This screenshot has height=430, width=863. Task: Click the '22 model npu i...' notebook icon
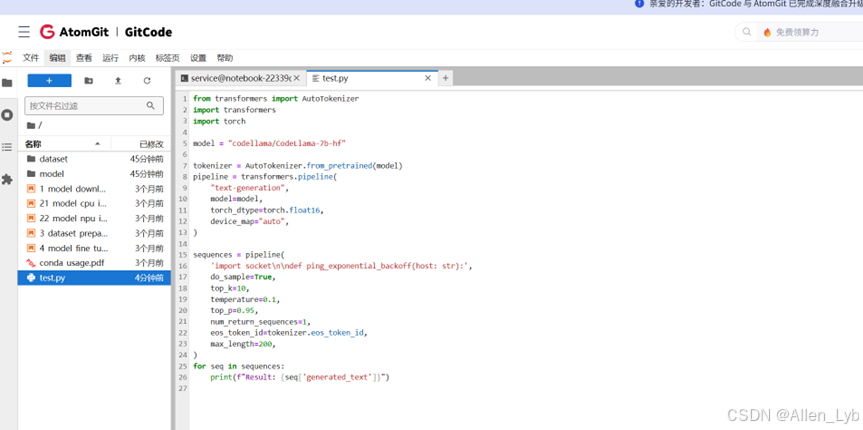31,219
